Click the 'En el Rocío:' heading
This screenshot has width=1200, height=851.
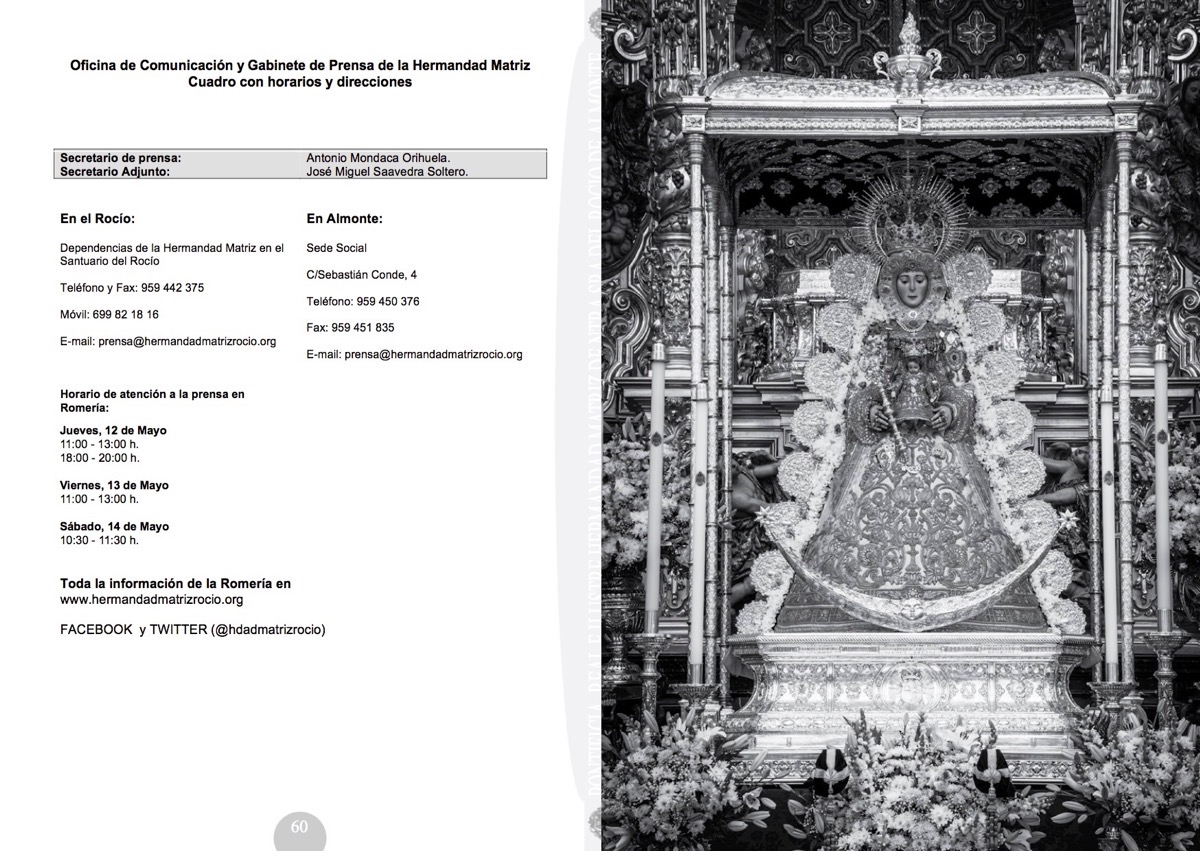[97, 219]
